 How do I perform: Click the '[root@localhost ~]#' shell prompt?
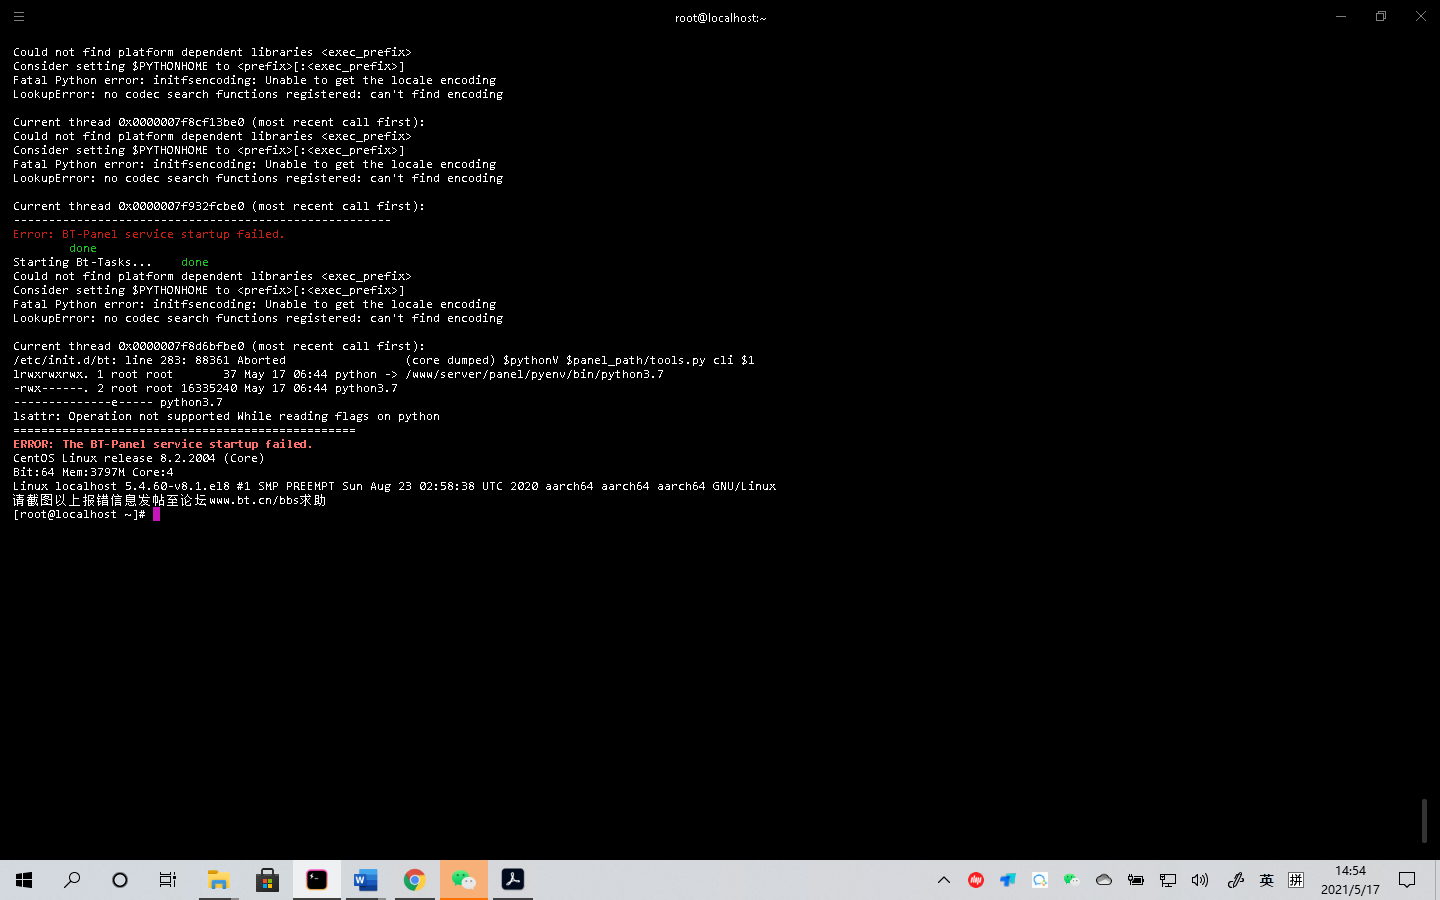pyautogui.click(x=79, y=514)
